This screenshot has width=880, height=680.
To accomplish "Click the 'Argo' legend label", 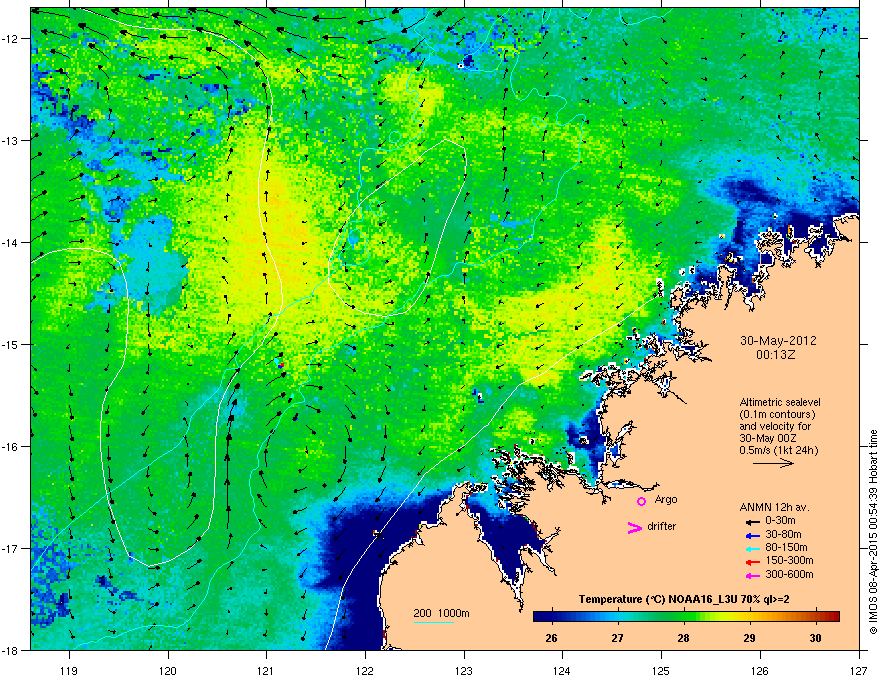I will click(666, 499).
